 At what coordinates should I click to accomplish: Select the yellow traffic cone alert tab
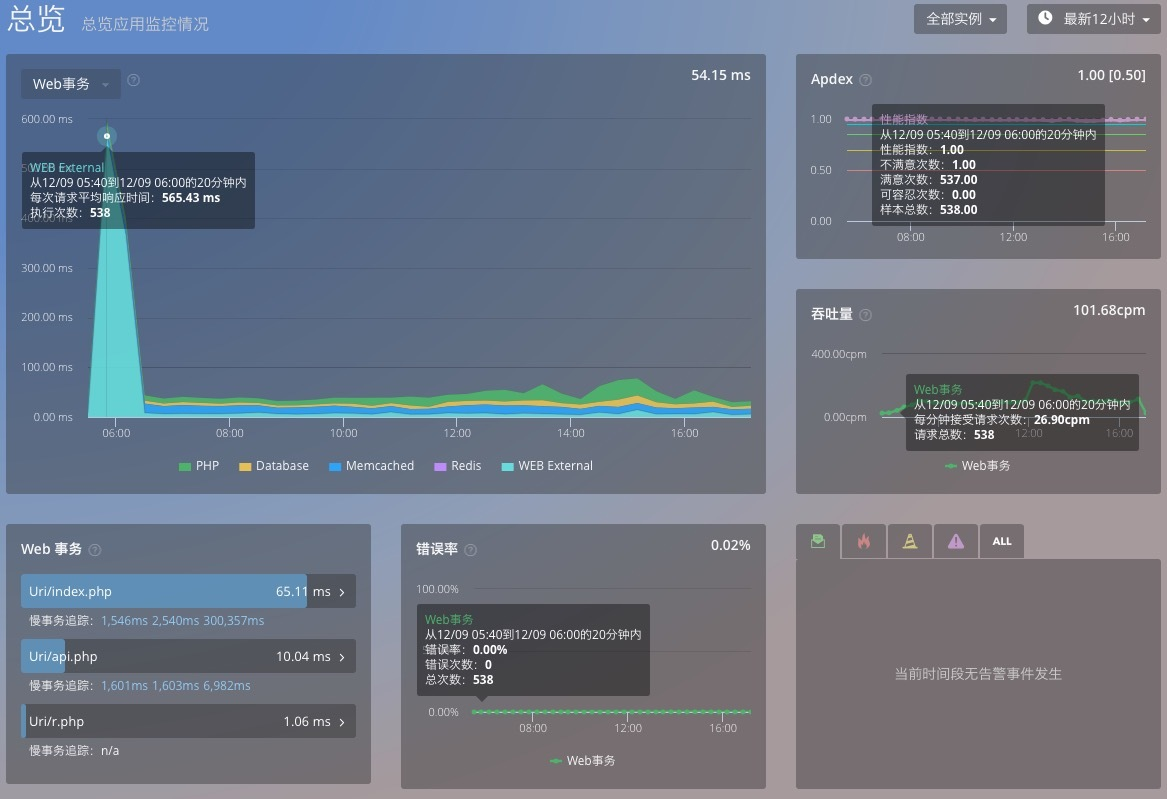(x=910, y=541)
